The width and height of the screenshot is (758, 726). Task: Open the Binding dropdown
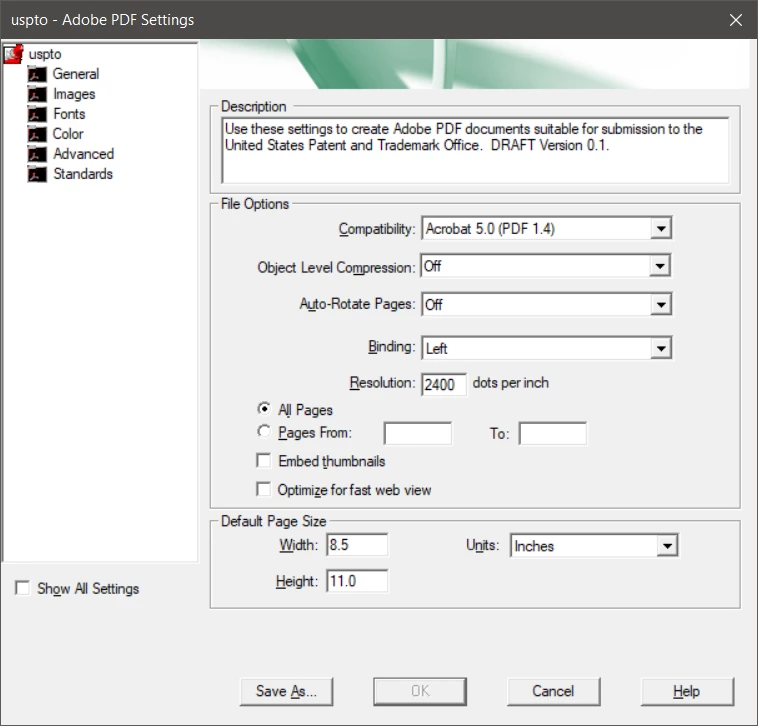pos(547,348)
